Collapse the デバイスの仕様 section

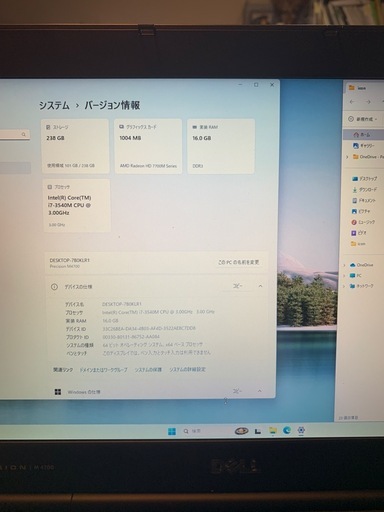click(x=260, y=286)
